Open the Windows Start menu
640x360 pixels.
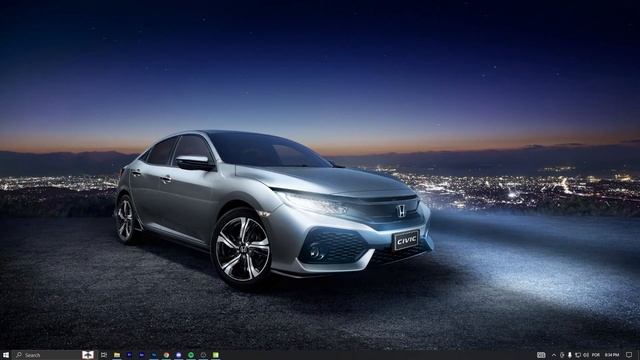tap(6, 355)
